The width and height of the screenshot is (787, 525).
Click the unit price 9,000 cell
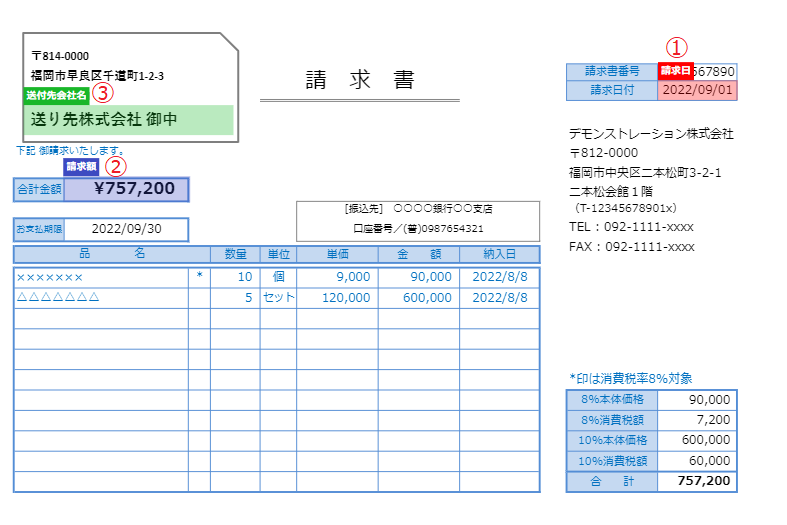(337, 277)
